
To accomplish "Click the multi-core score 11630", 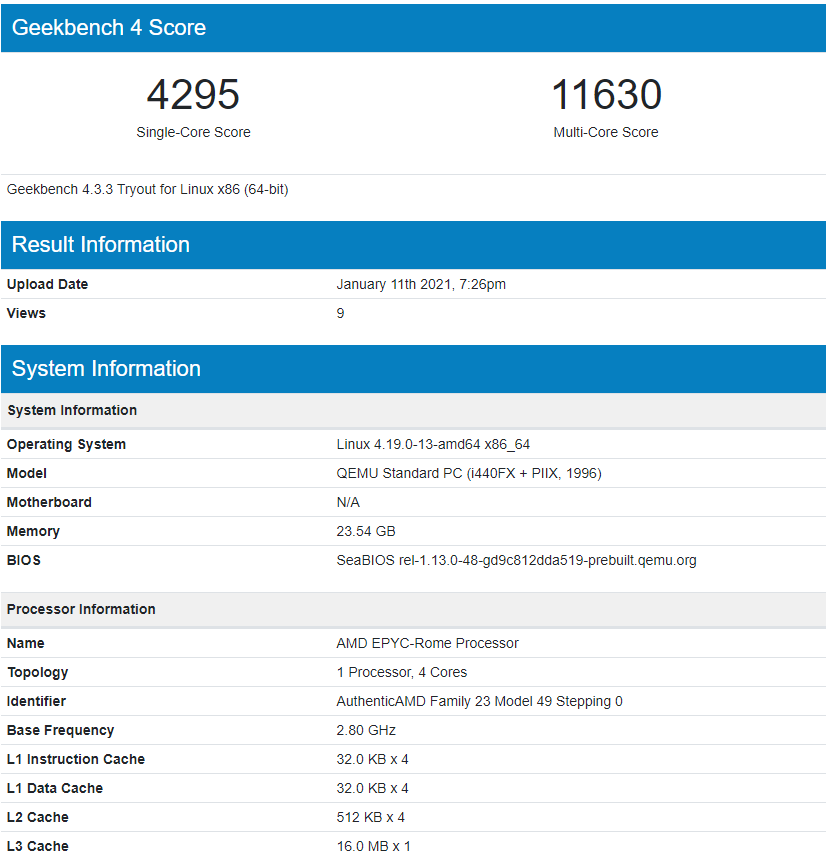I will [x=606, y=94].
